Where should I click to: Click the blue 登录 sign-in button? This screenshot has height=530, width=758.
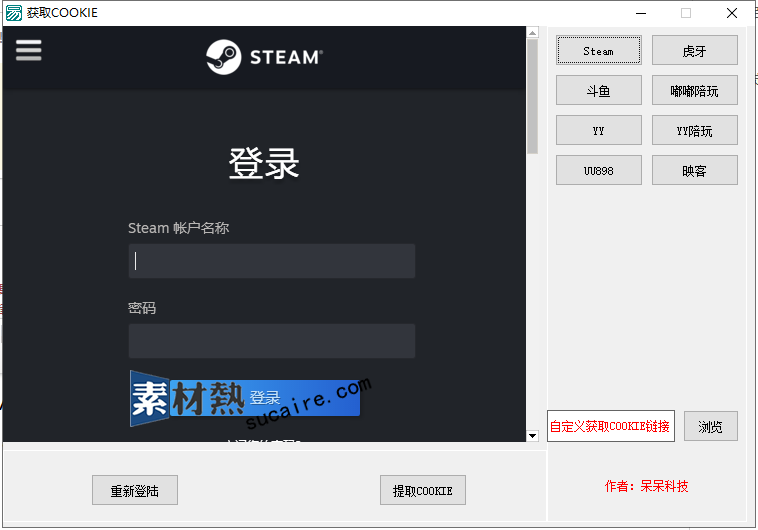click(x=264, y=398)
